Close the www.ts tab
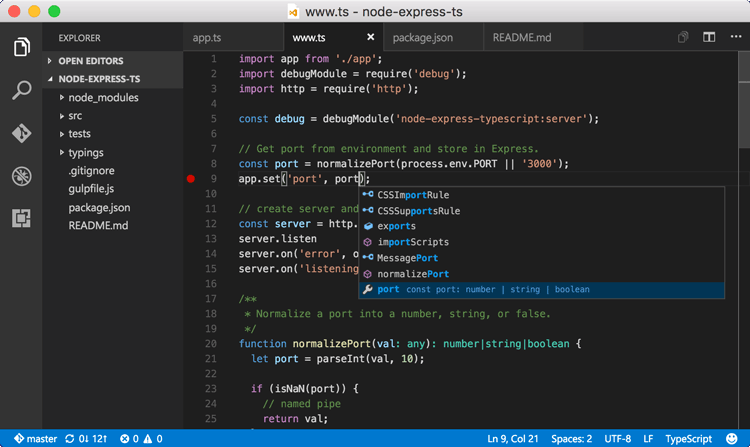The width and height of the screenshot is (750, 447). (x=370, y=37)
